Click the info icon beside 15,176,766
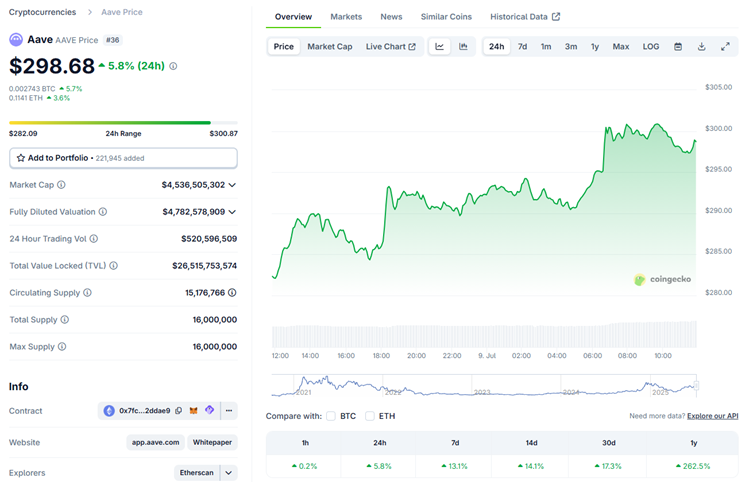This screenshot has height=482, width=753. tap(232, 292)
